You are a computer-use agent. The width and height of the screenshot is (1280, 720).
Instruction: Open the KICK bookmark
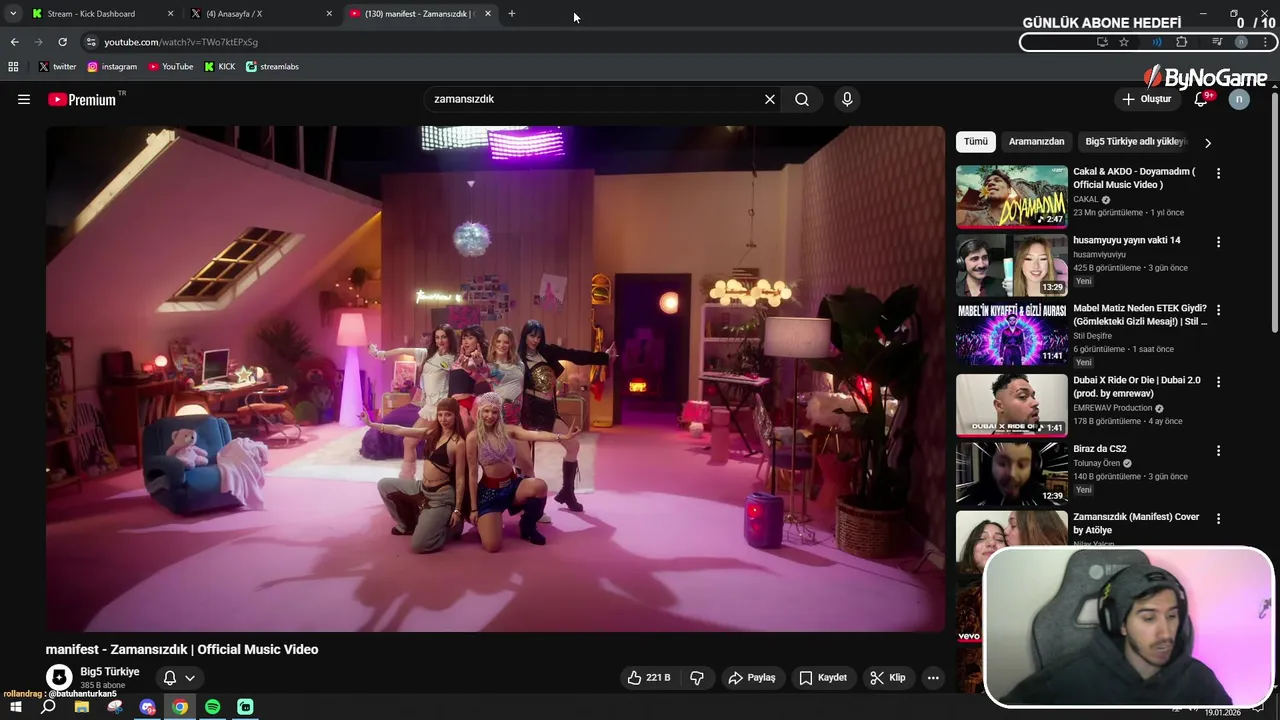click(x=220, y=66)
